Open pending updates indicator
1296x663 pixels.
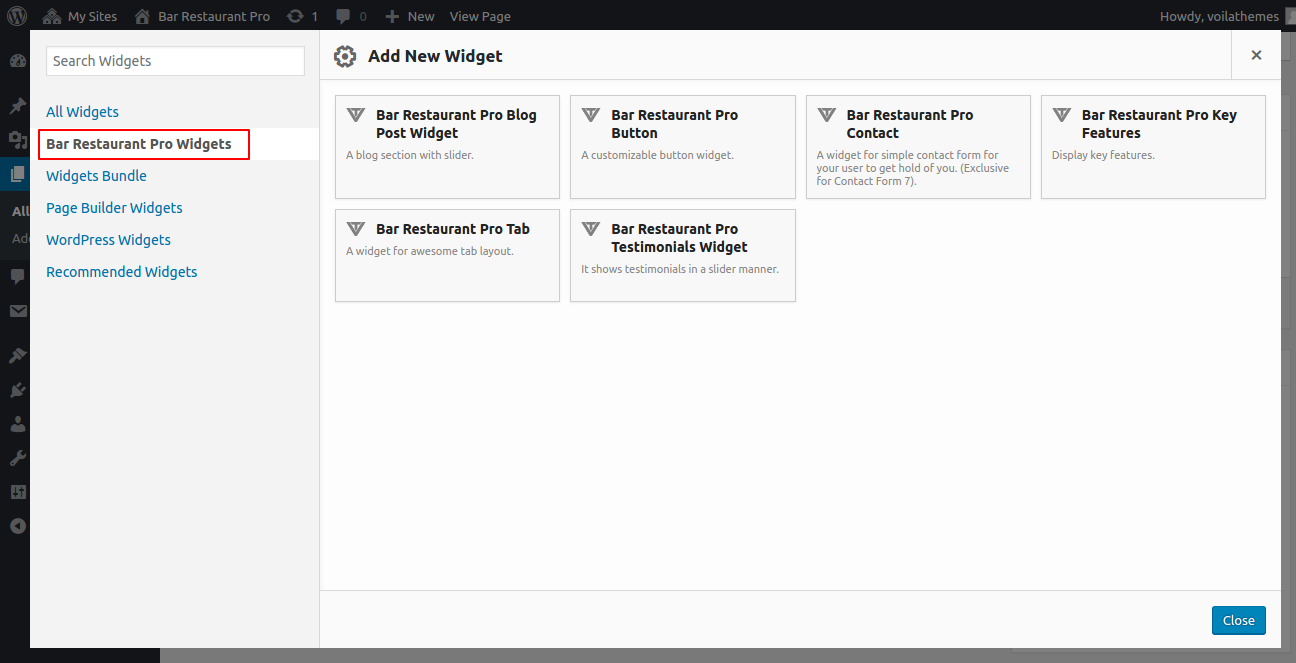302,16
